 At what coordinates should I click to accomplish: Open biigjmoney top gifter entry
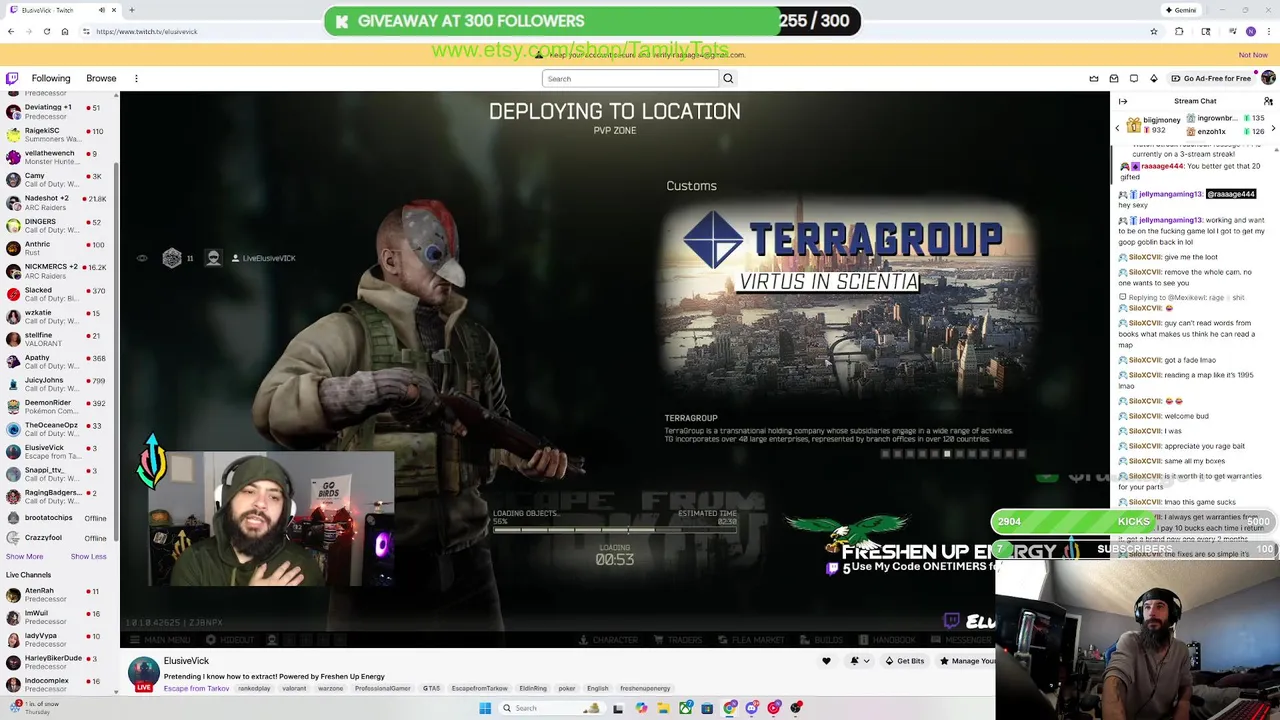click(1153, 124)
